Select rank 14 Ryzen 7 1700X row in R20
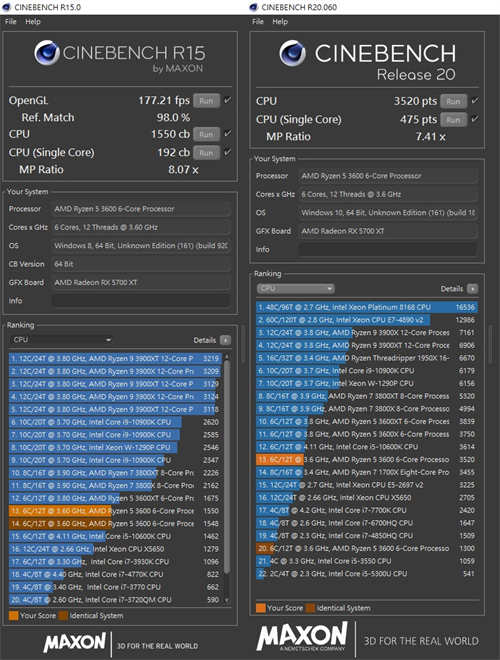500x660 pixels. pos(367,472)
